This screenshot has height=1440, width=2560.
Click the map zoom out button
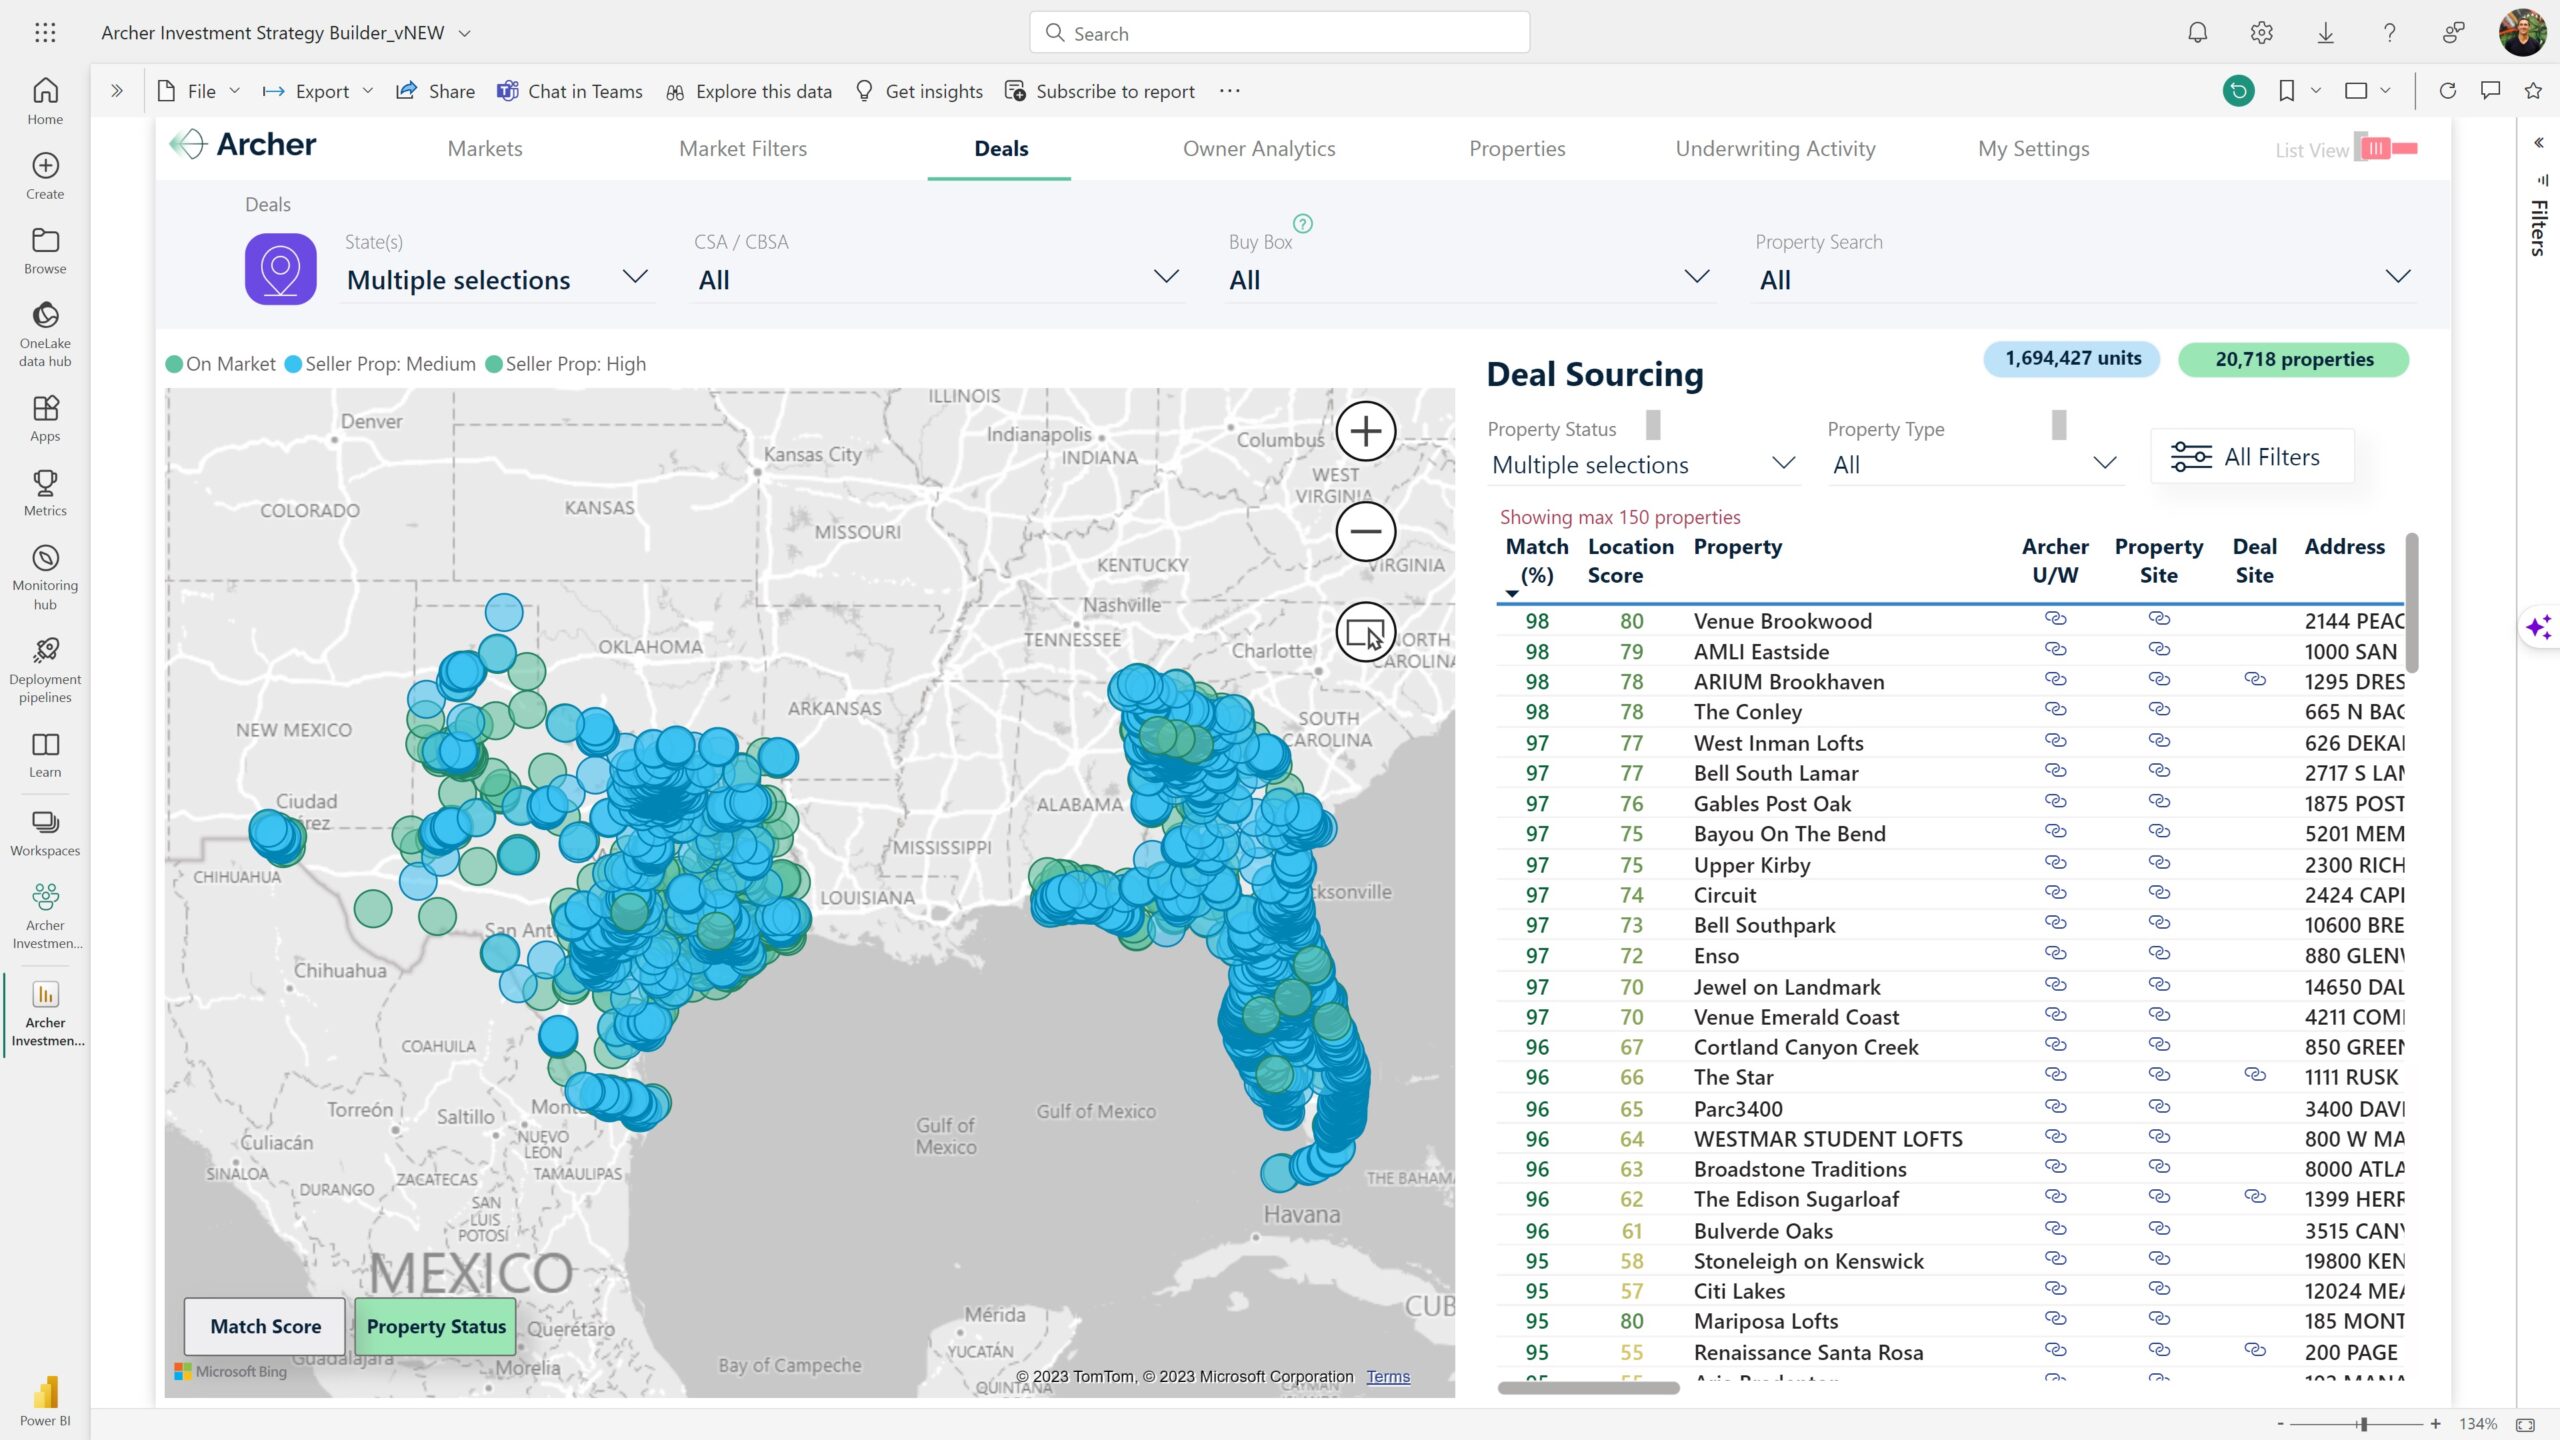coord(1365,531)
